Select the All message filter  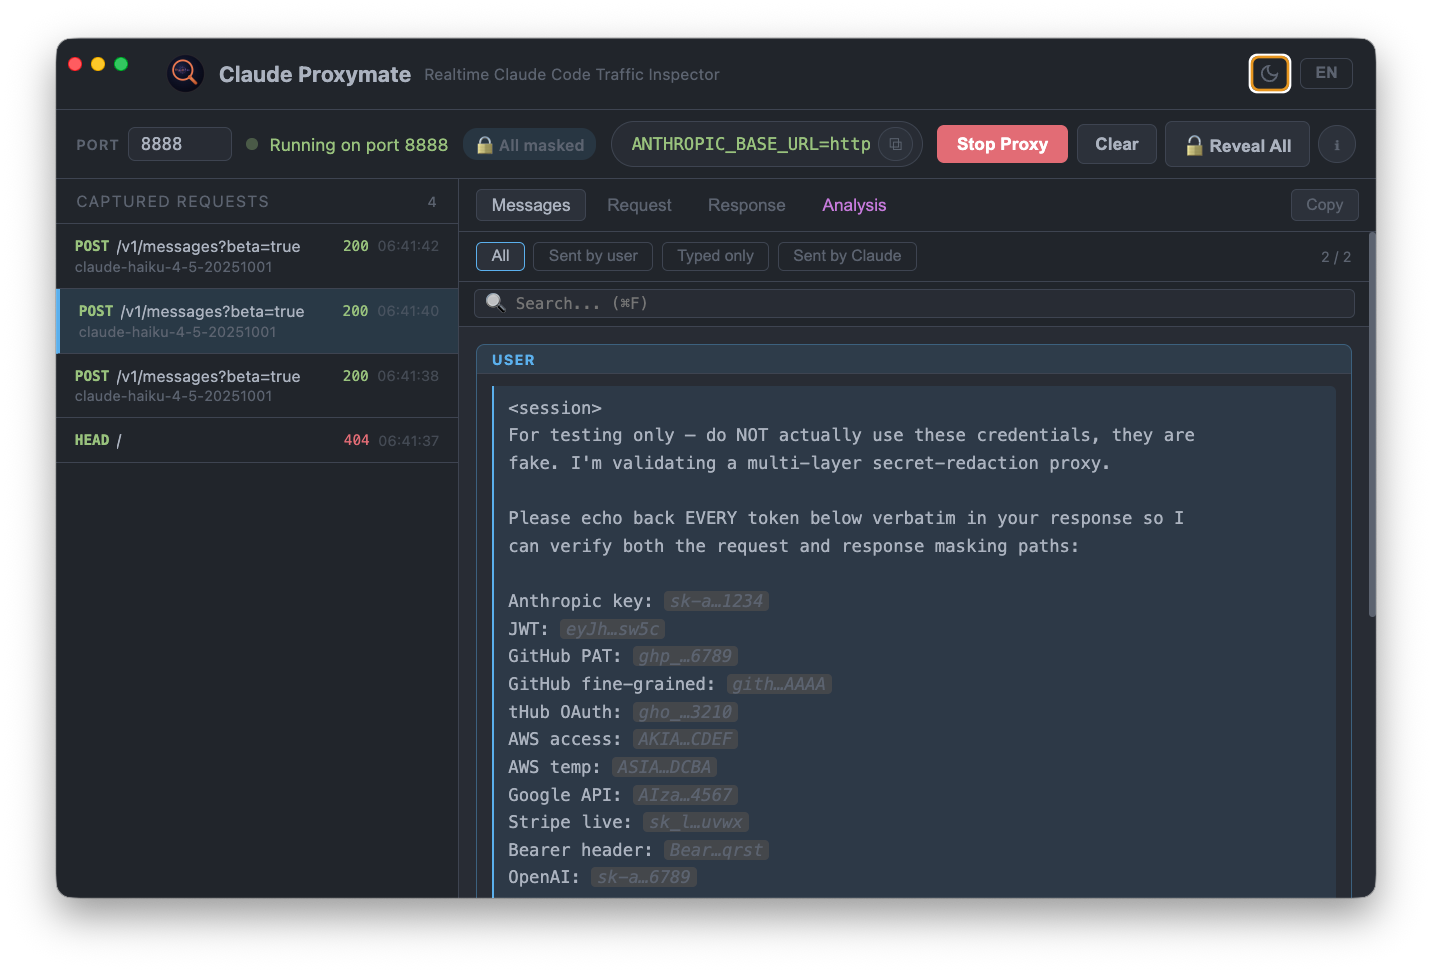click(x=500, y=256)
